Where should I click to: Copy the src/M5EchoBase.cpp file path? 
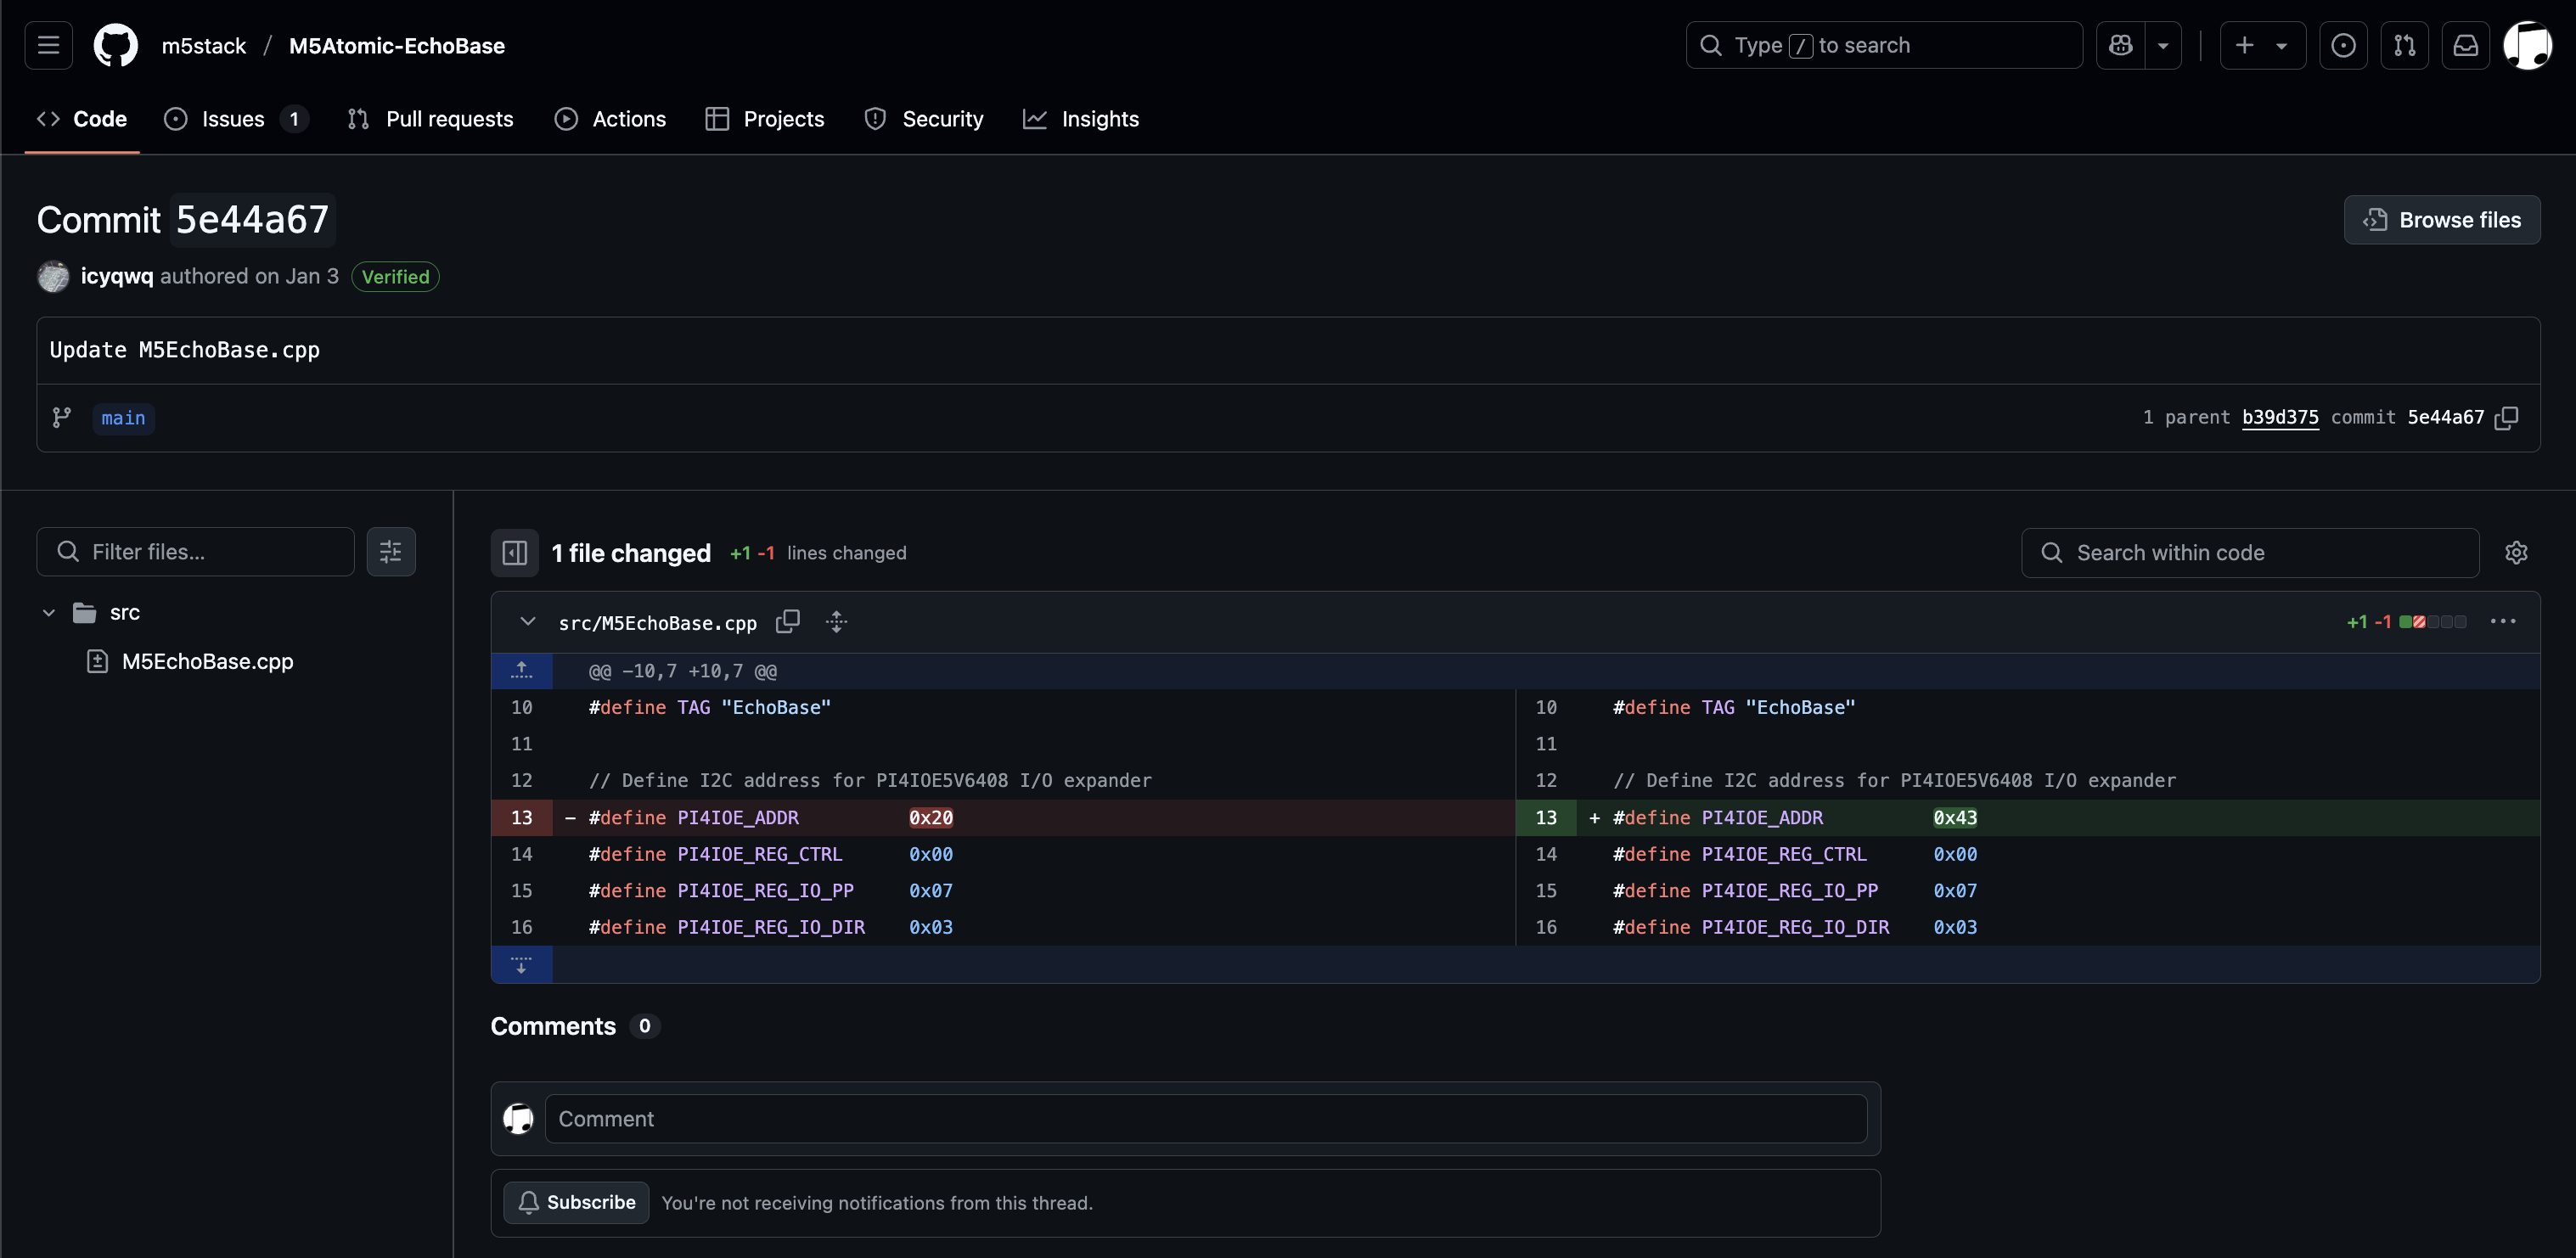[x=788, y=622]
